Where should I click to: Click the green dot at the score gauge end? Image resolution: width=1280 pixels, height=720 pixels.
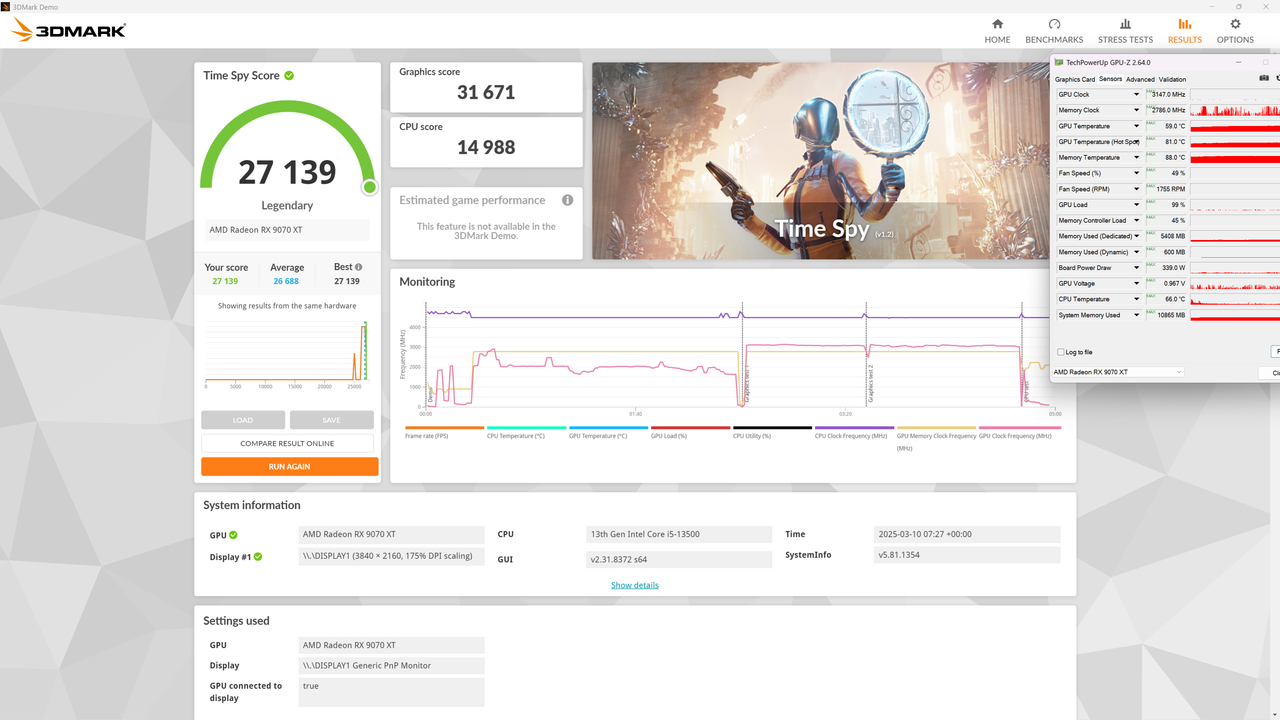click(x=369, y=187)
